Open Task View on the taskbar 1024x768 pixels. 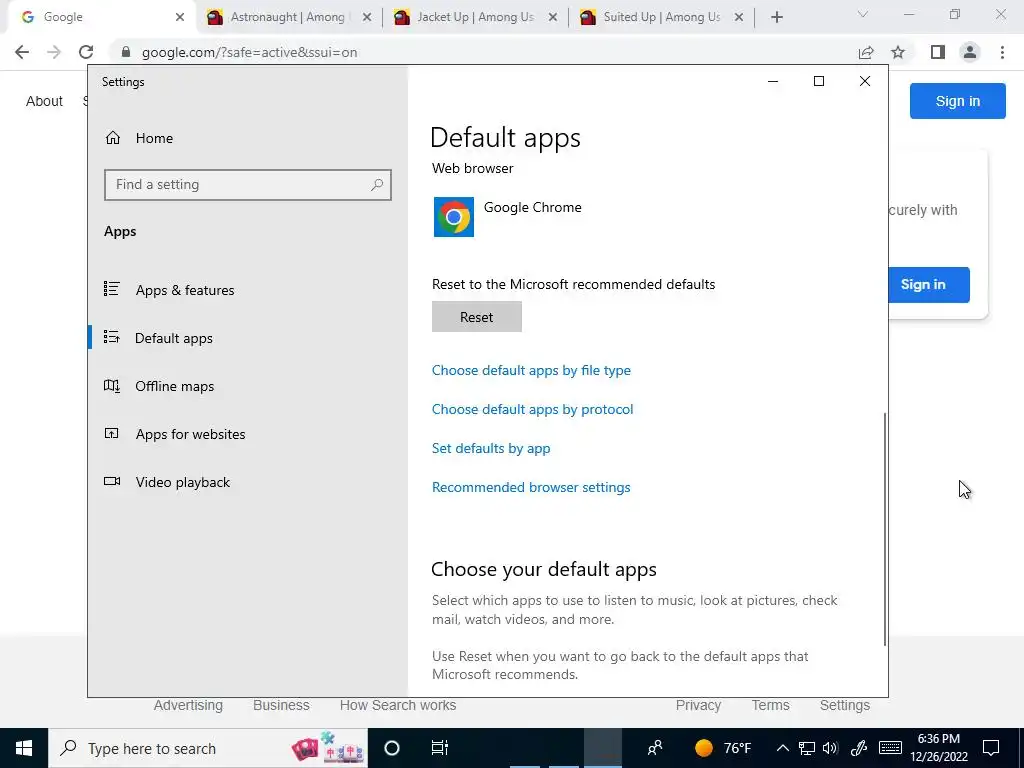[x=440, y=748]
